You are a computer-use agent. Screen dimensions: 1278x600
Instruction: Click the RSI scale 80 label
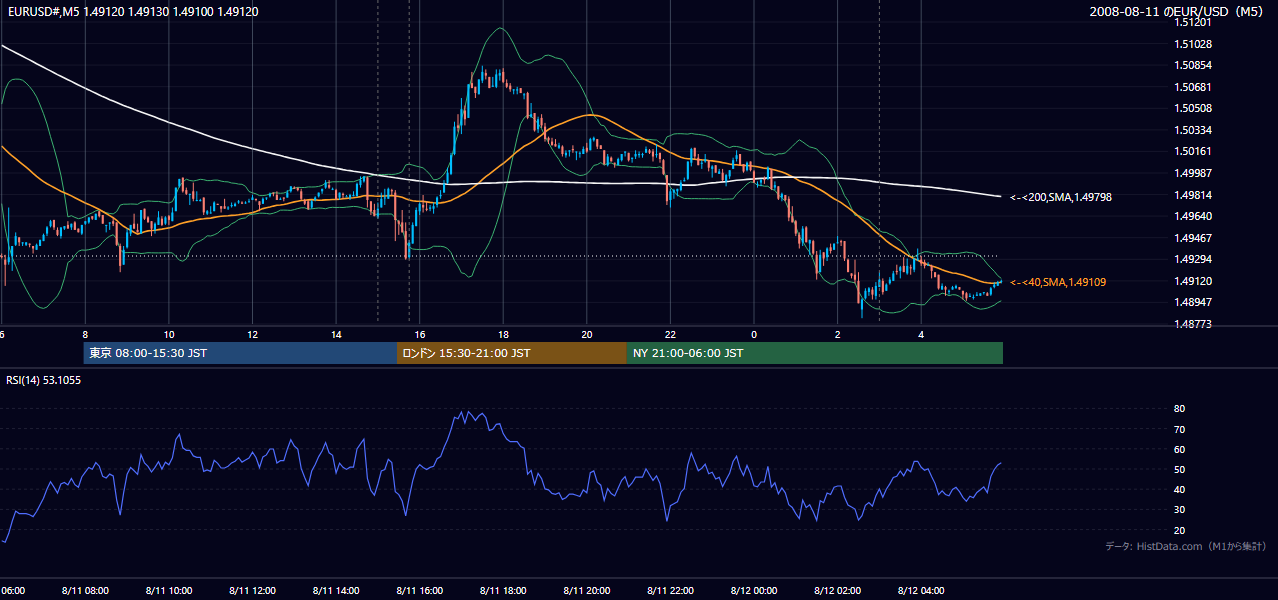tap(1179, 409)
